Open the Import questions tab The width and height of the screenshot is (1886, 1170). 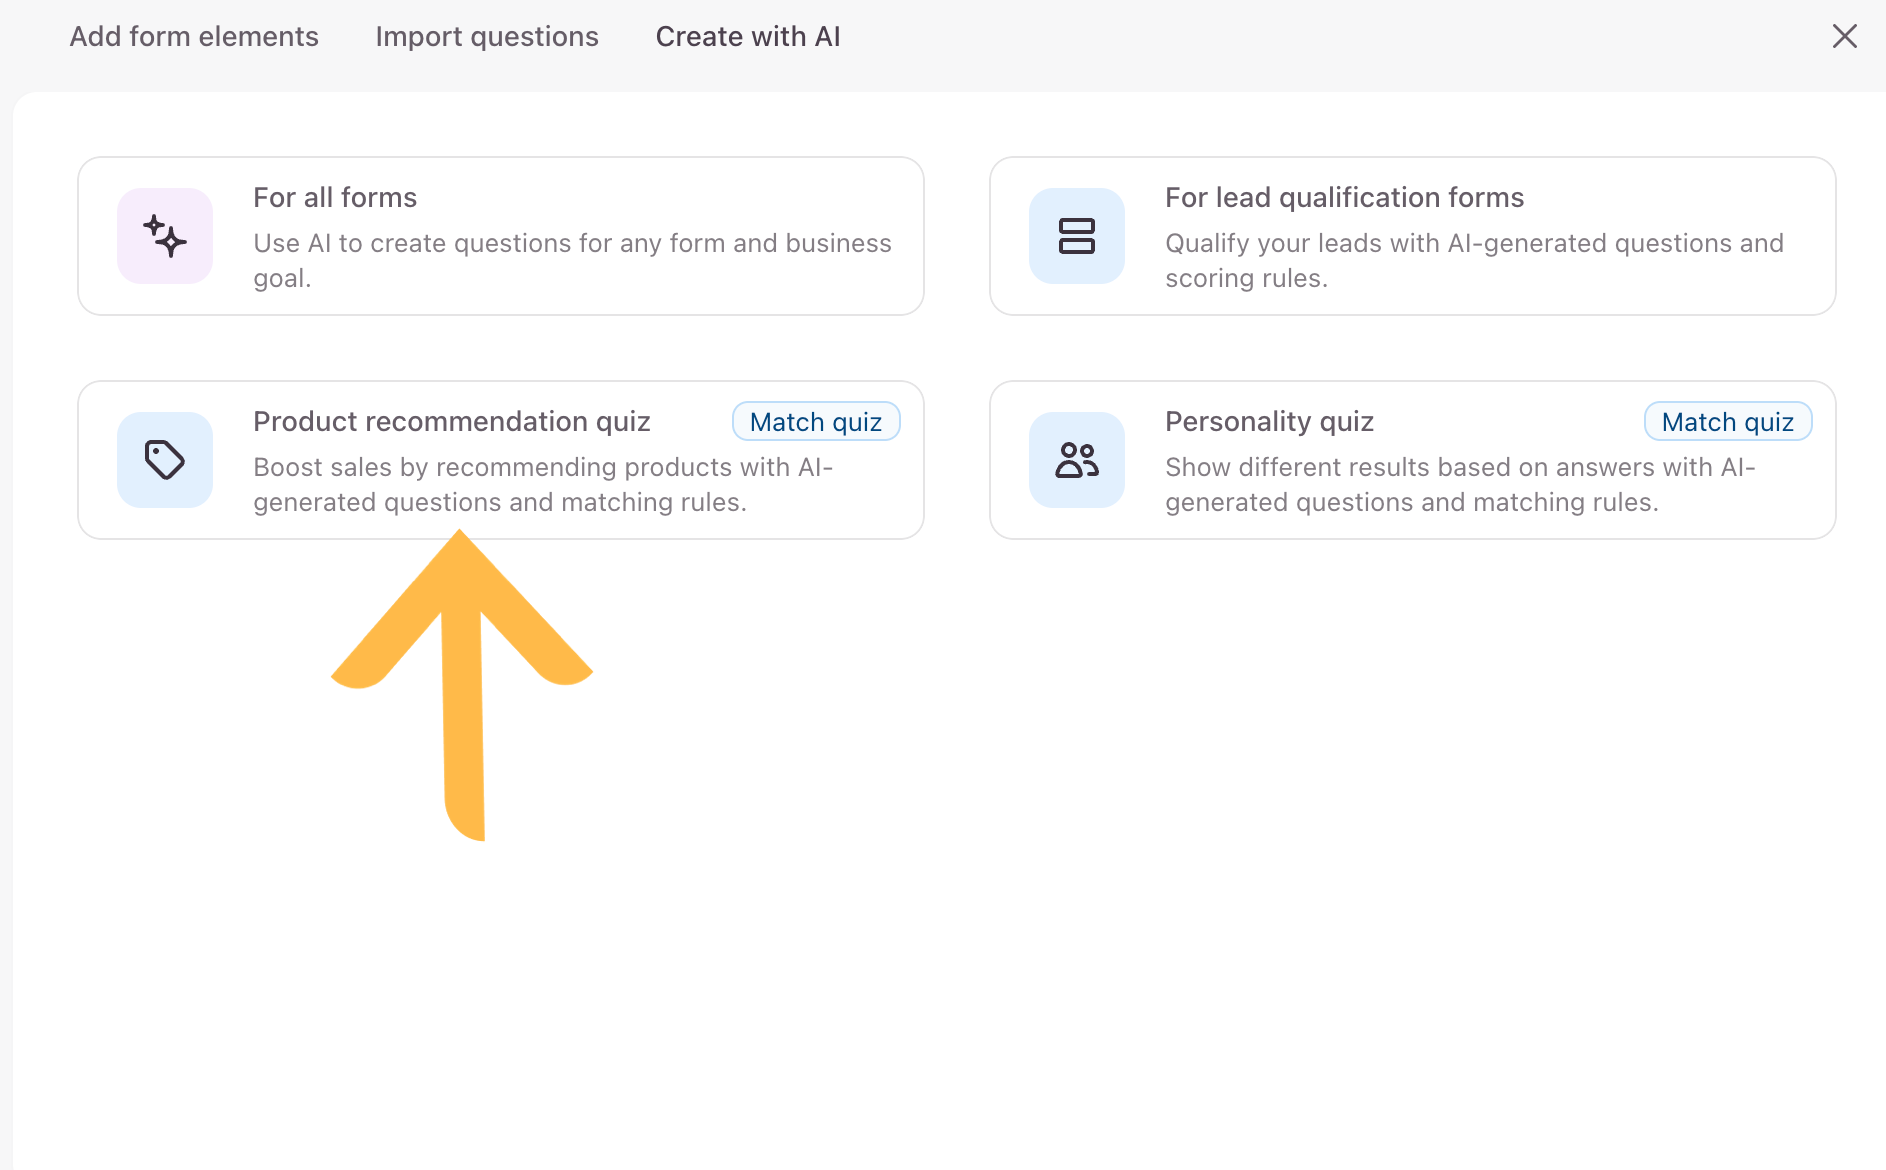click(x=487, y=36)
